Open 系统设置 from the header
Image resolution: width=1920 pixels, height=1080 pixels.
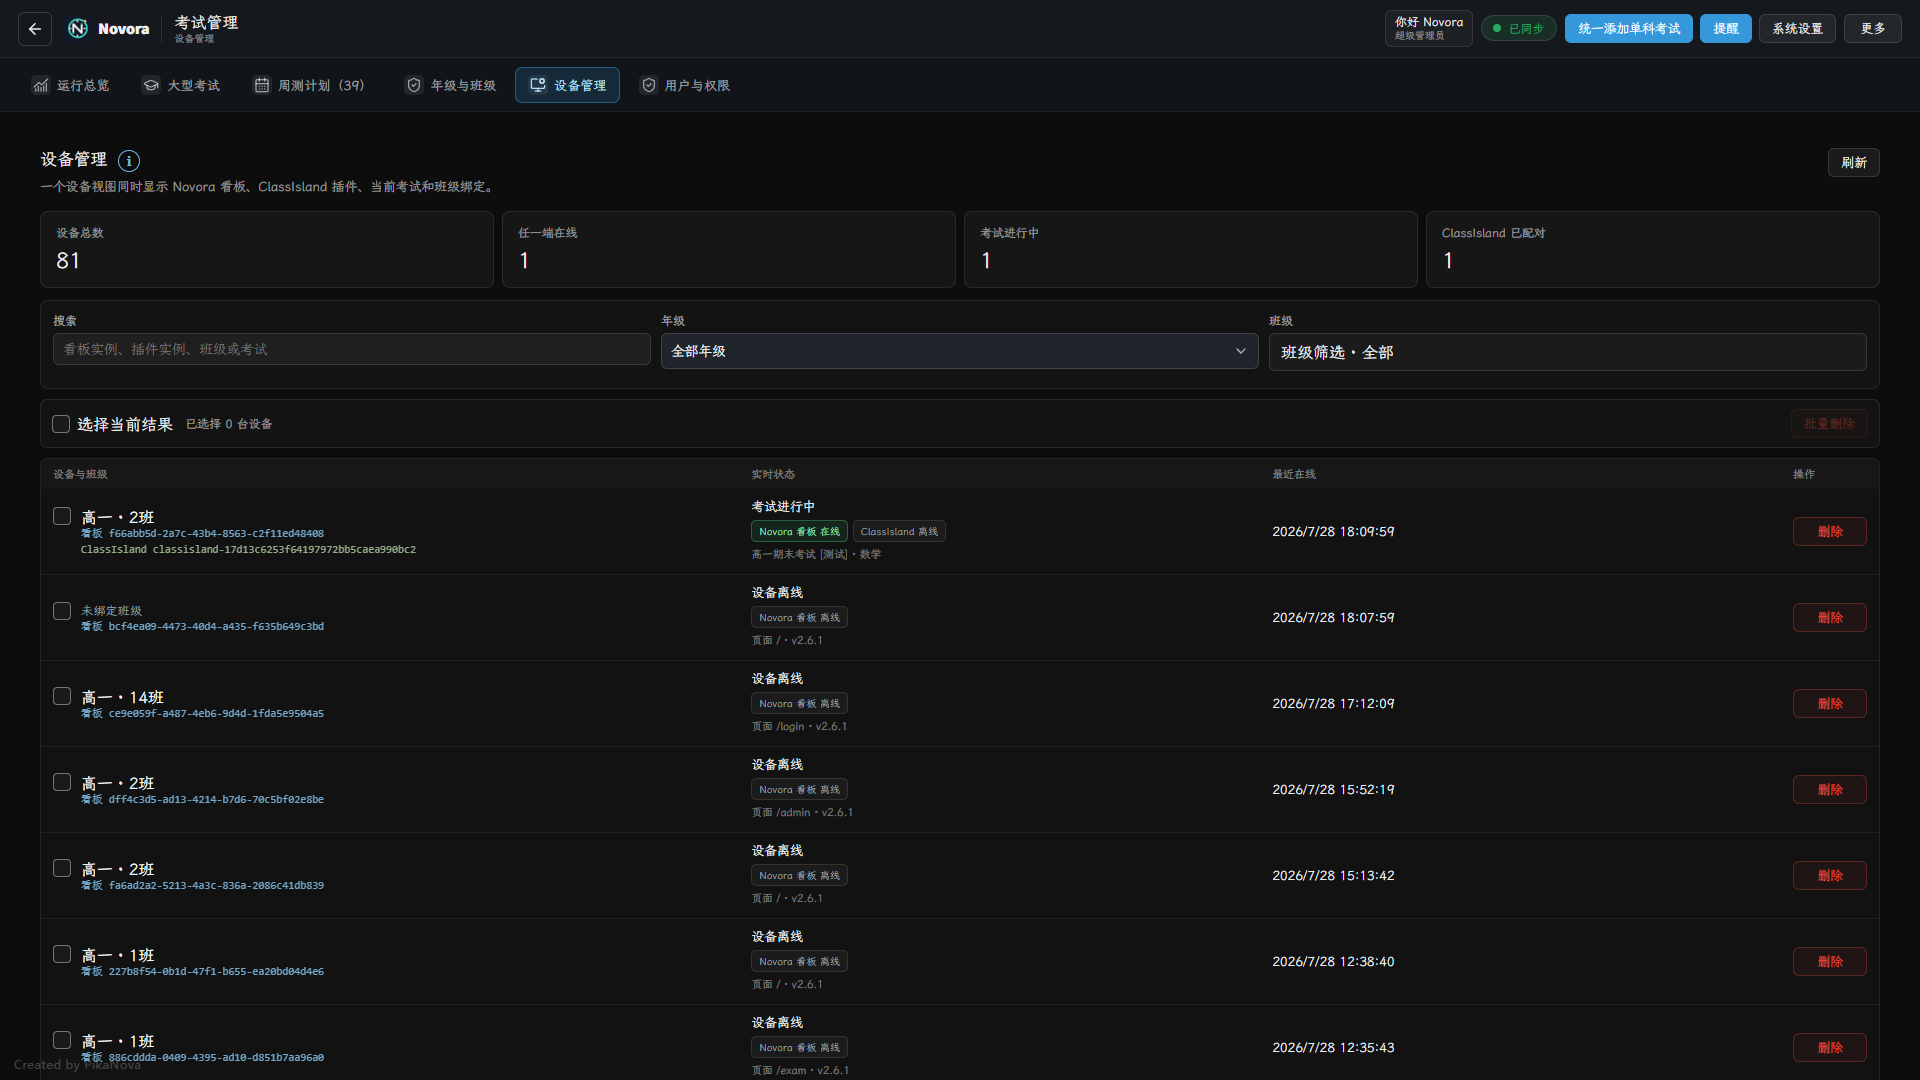[x=1797, y=29]
